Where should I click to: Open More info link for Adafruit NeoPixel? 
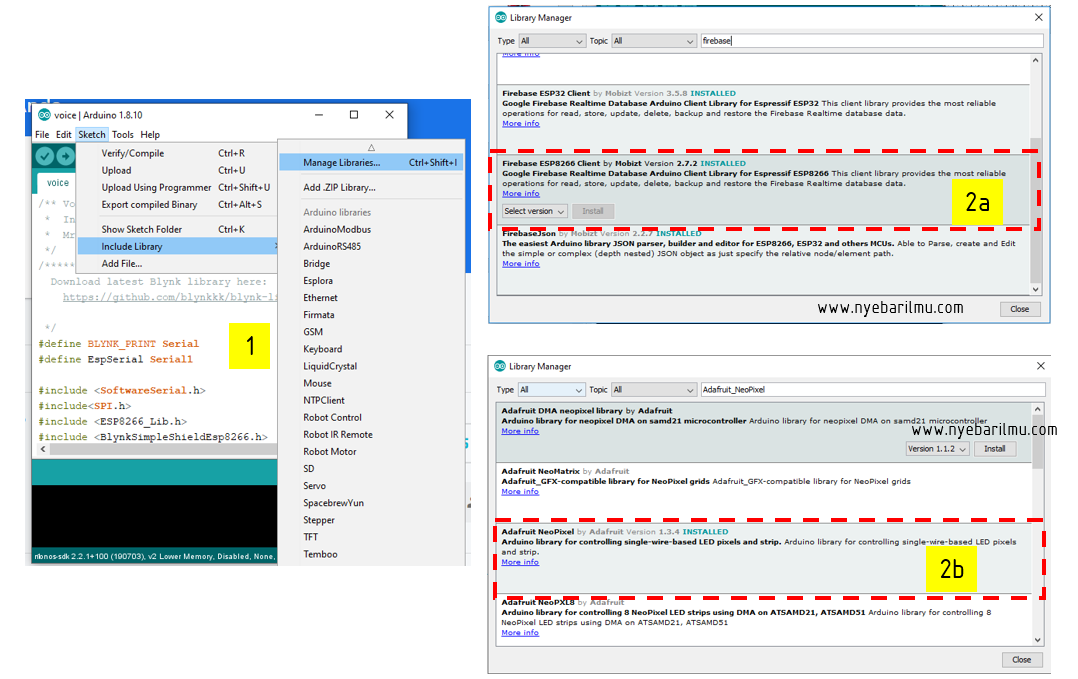click(x=520, y=562)
